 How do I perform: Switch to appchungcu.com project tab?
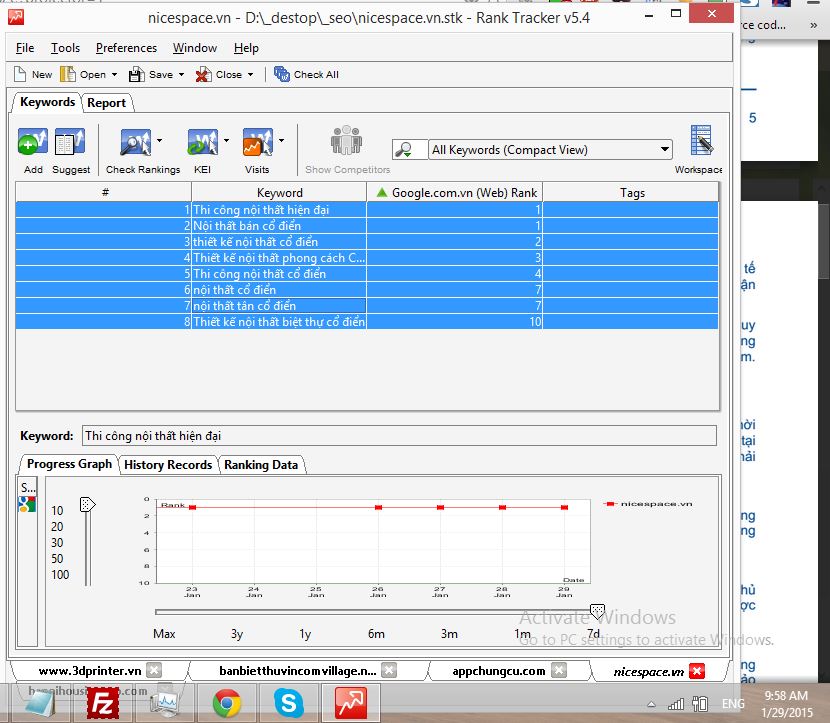click(x=498, y=671)
